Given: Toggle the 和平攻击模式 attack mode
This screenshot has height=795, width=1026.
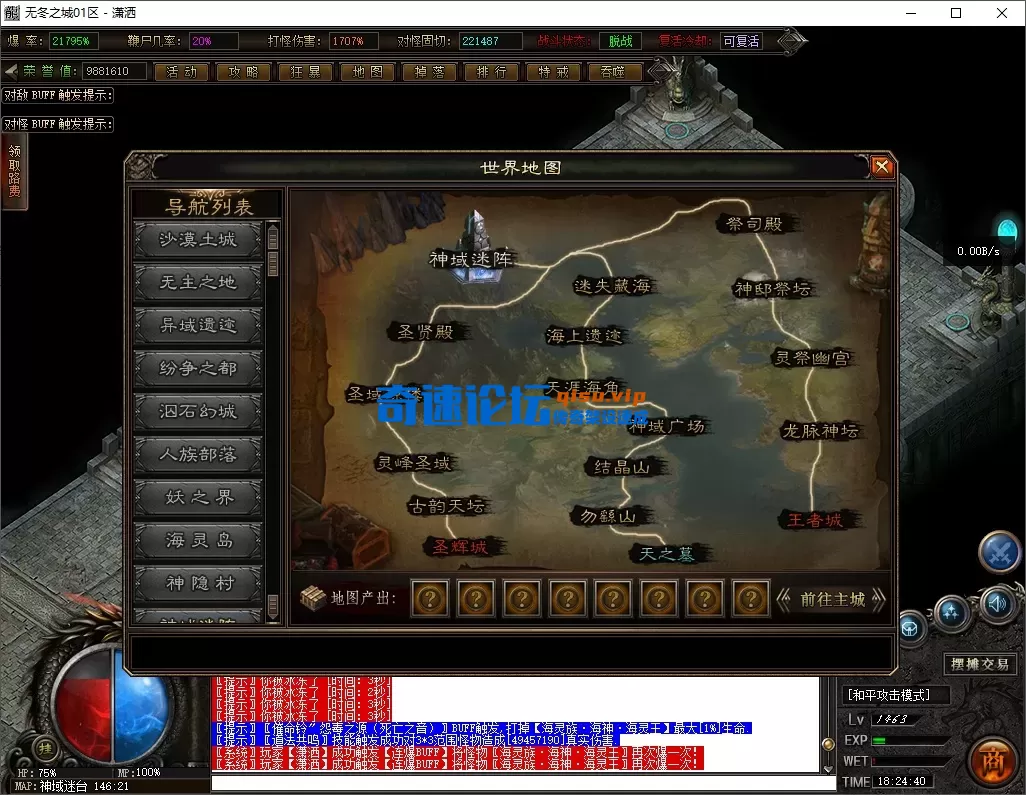Looking at the screenshot, I should (889, 695).
